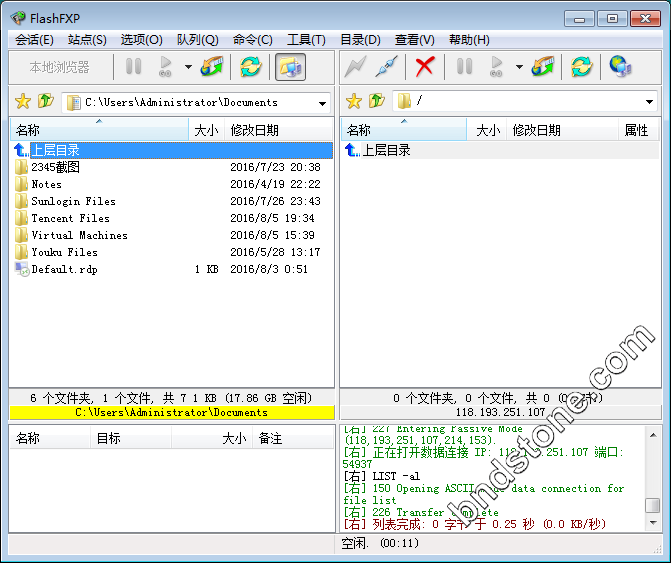Screen dimensions: 671x563
Task: Open the 目录(D) menu
Action: point(360,40)
